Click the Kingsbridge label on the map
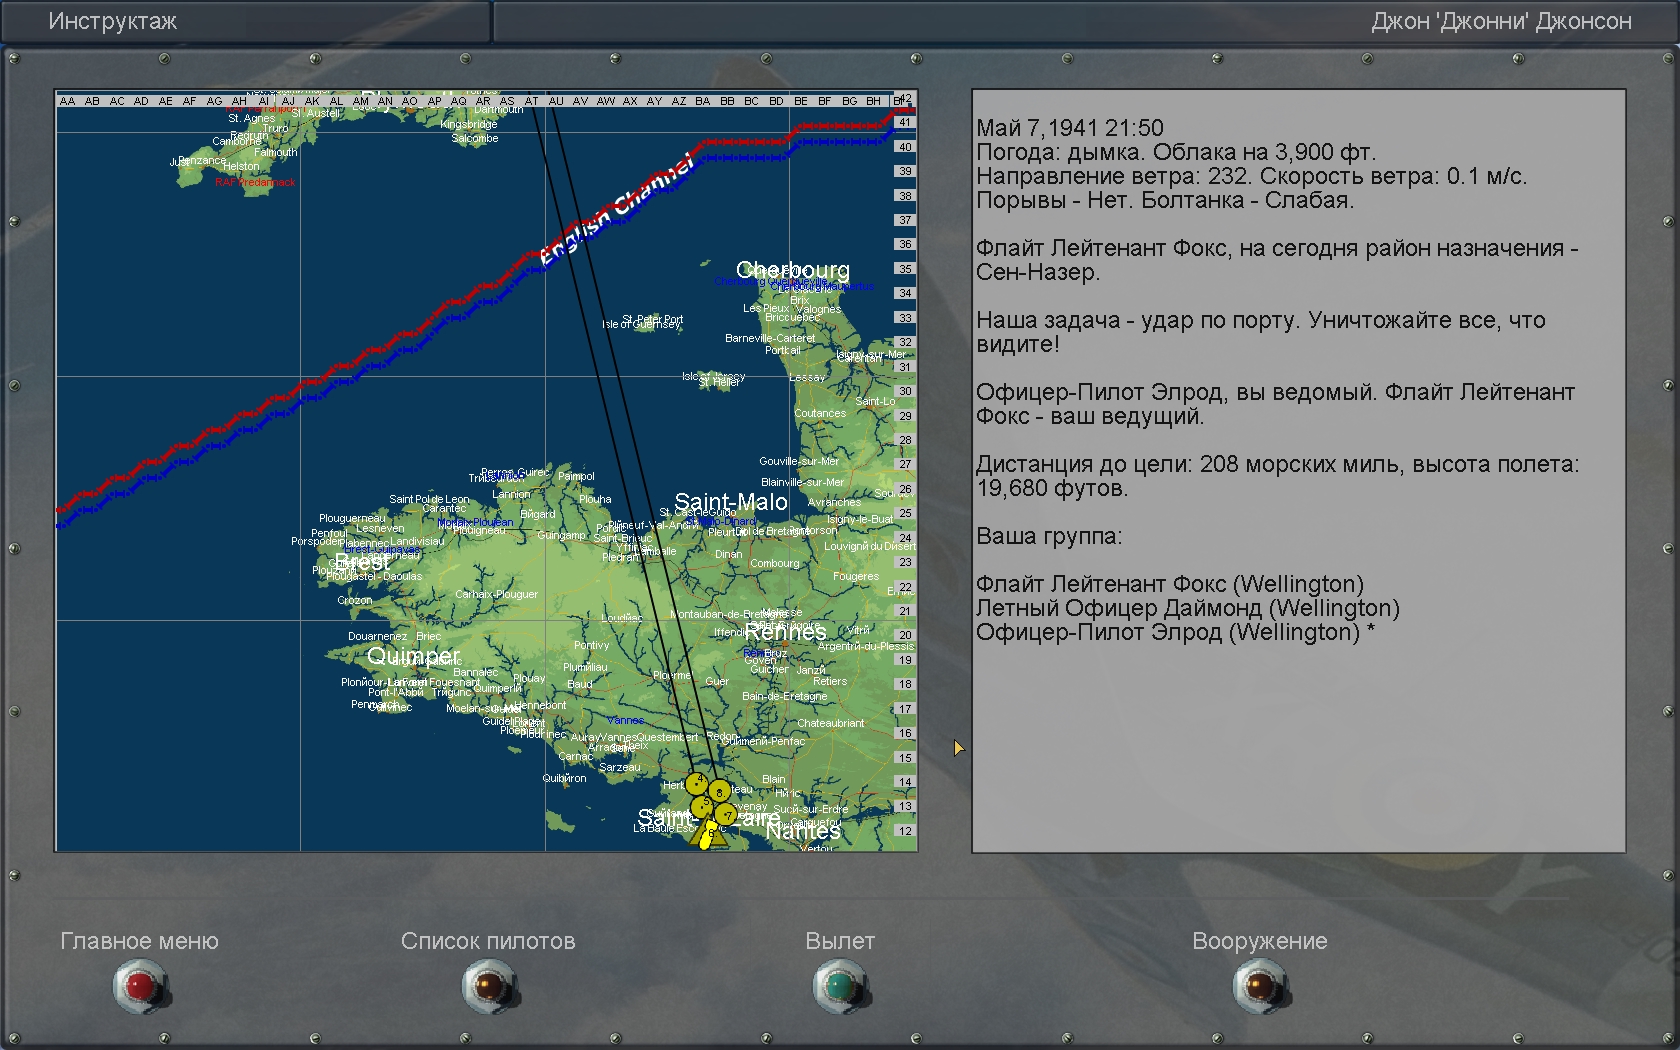 click(469, 125)
